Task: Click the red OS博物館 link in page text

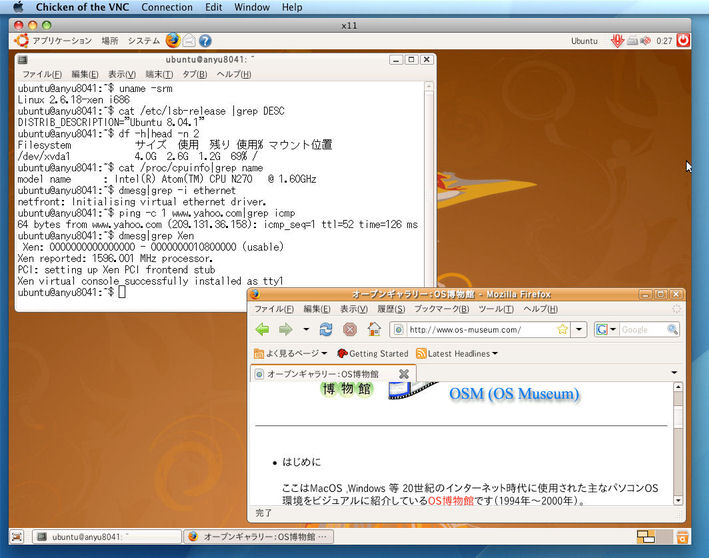Action: point(450,501)
